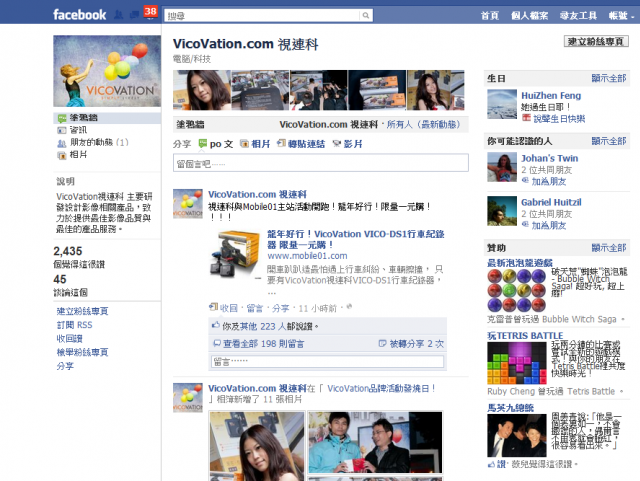Click the 資訊 info icon in sidebar
The width and height of the screenshot is (640, 481).
click(62, 130)
